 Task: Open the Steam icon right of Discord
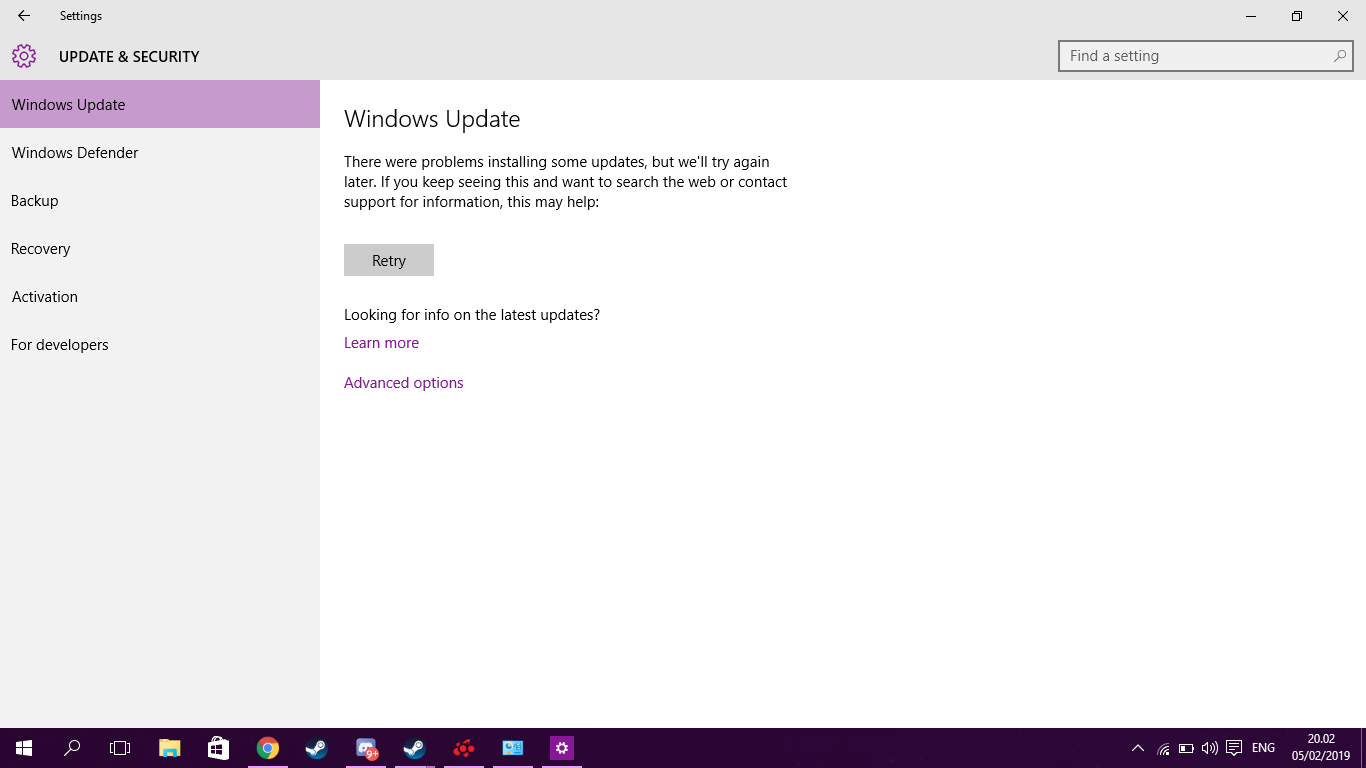tap(414, 748)
